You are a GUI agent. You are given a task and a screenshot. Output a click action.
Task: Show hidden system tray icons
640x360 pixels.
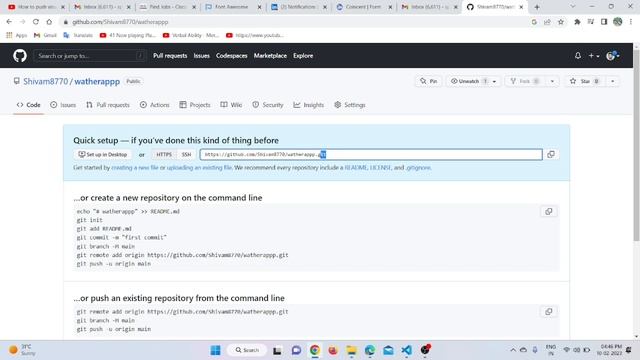point(513,350)
